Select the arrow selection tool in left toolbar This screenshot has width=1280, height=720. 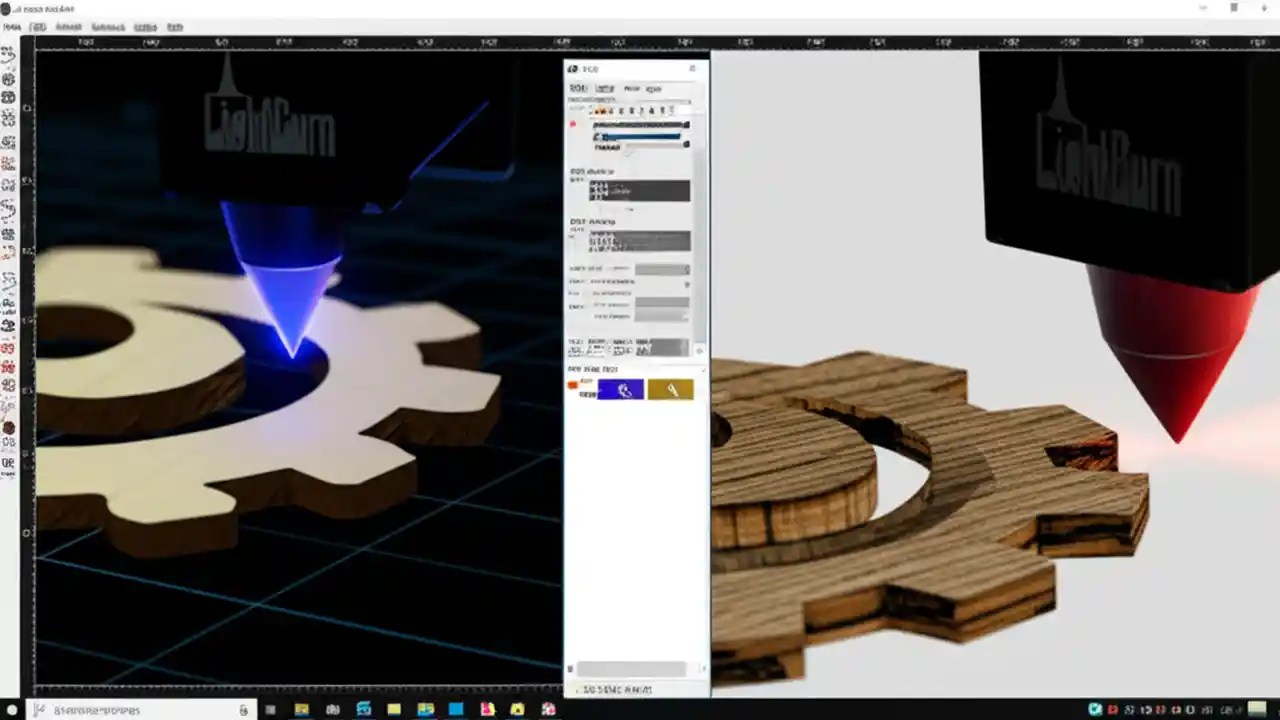[10, 52]
